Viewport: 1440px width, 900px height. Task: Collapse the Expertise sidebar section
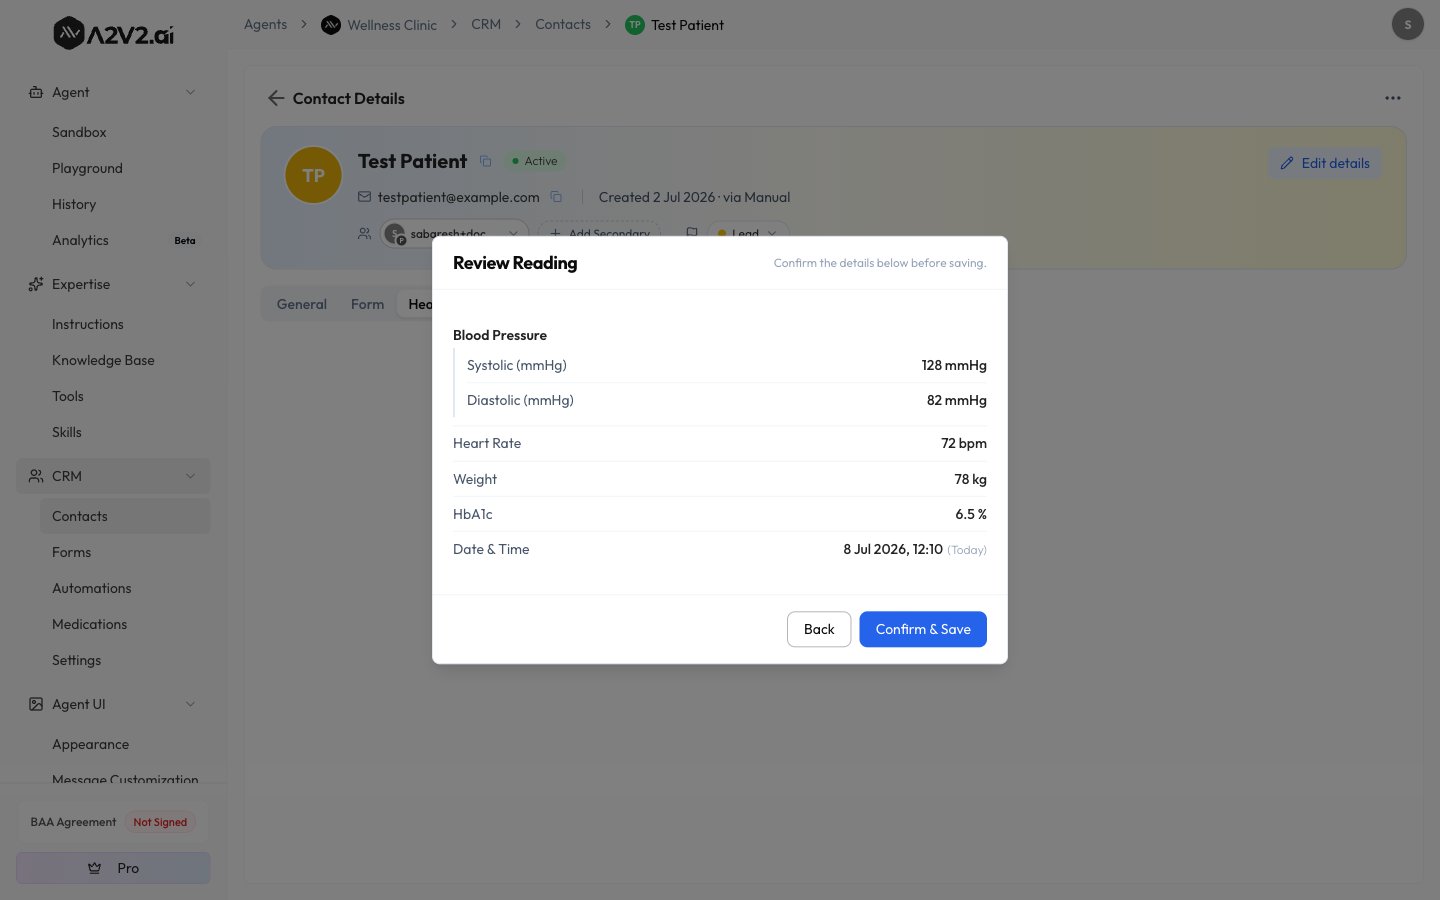tap(190, 284)
